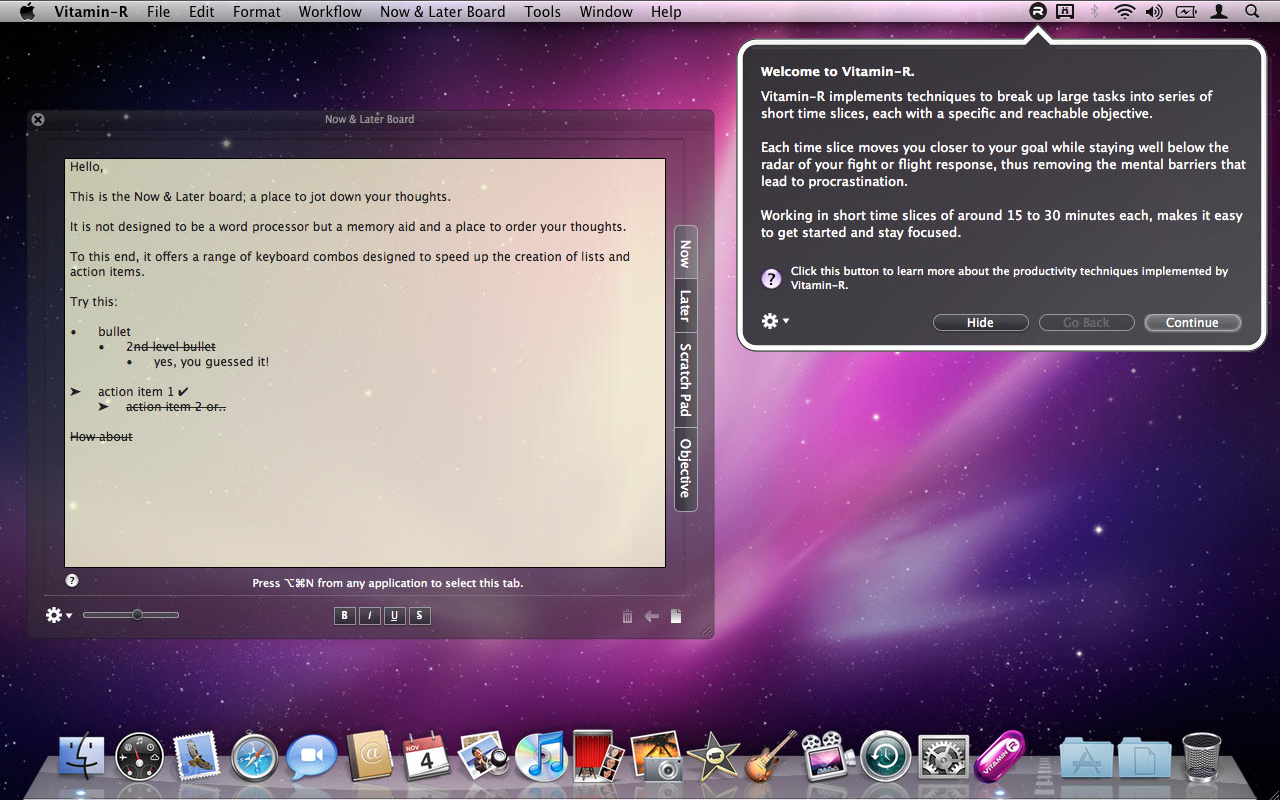Open the Window menu
This screenshot has height=800, width=1280.
click(606, 12)
